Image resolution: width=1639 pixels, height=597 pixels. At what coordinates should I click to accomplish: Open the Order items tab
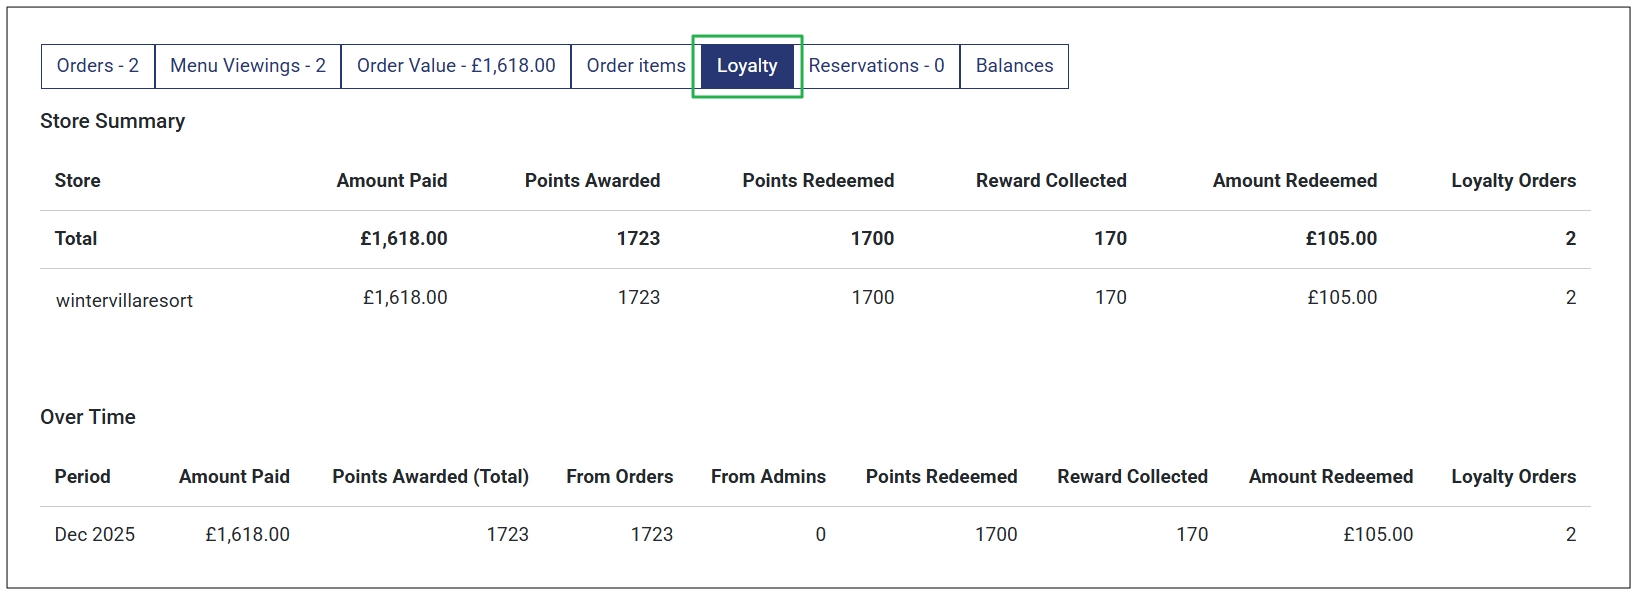click(635, 66)
